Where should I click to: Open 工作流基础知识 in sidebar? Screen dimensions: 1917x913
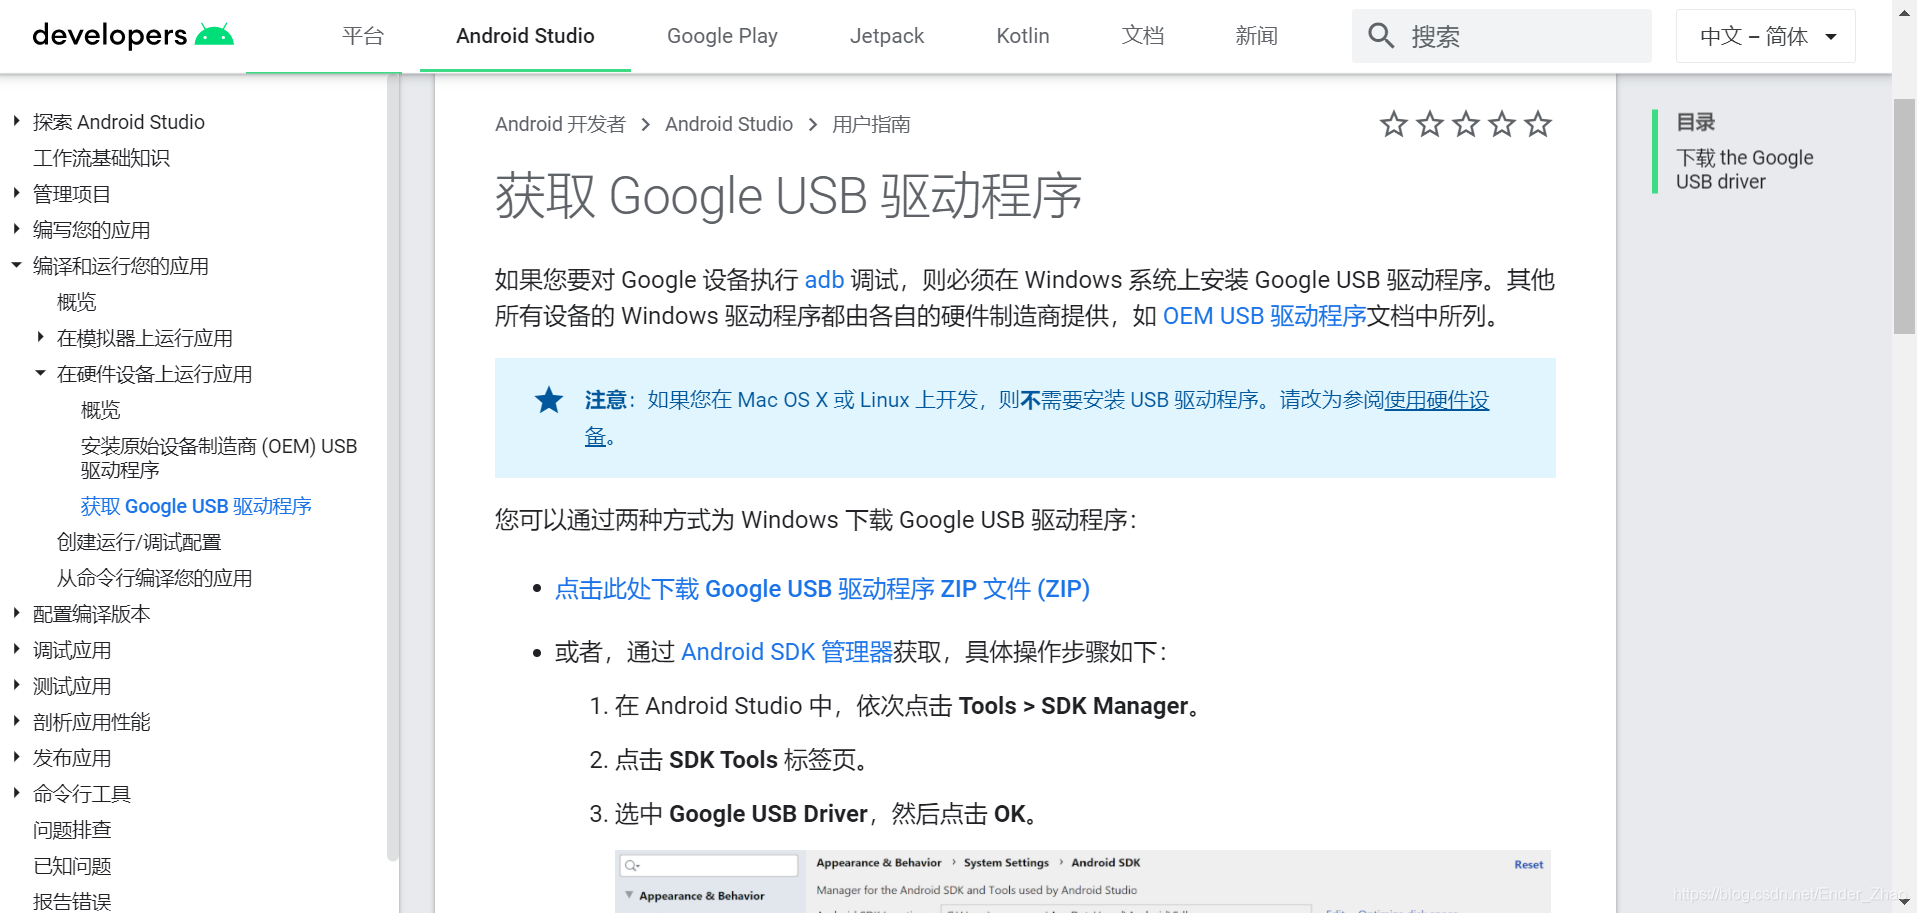pyautogui.click(x=101, y=158)
